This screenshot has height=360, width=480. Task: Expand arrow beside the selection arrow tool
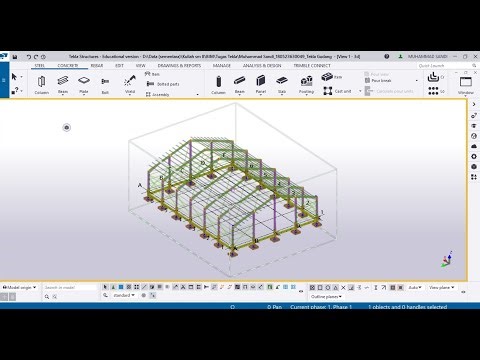[22, 77]
